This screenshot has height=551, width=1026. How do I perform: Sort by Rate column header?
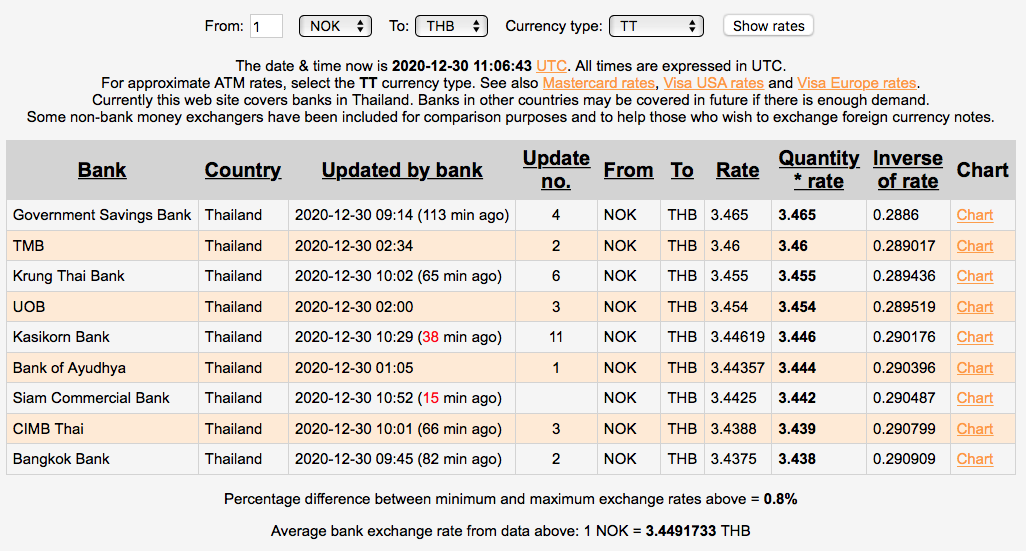(737, 170)
